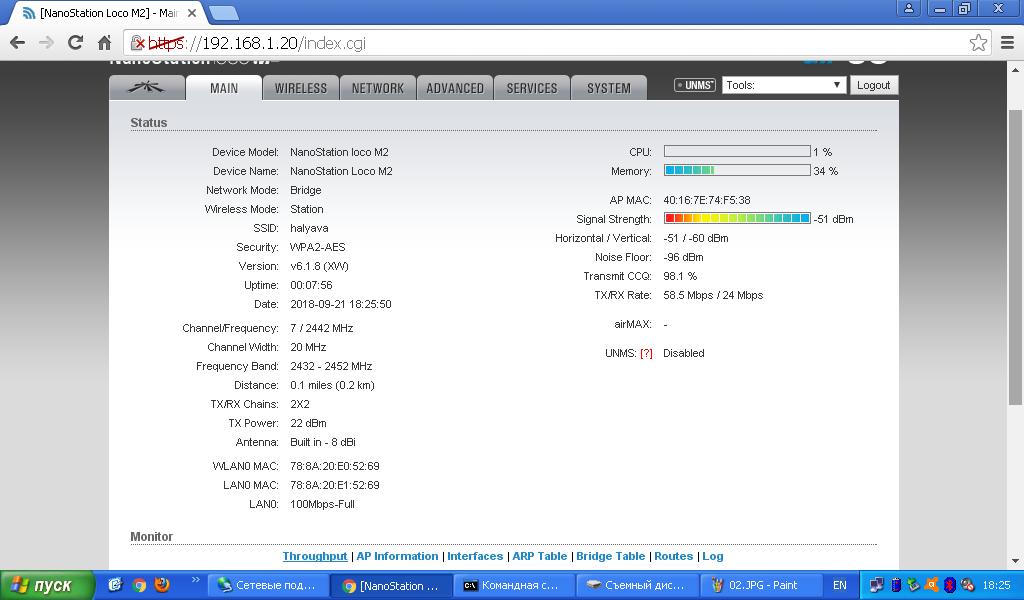
Task: Click the first quick launch icon
Action: pos(116,585)
